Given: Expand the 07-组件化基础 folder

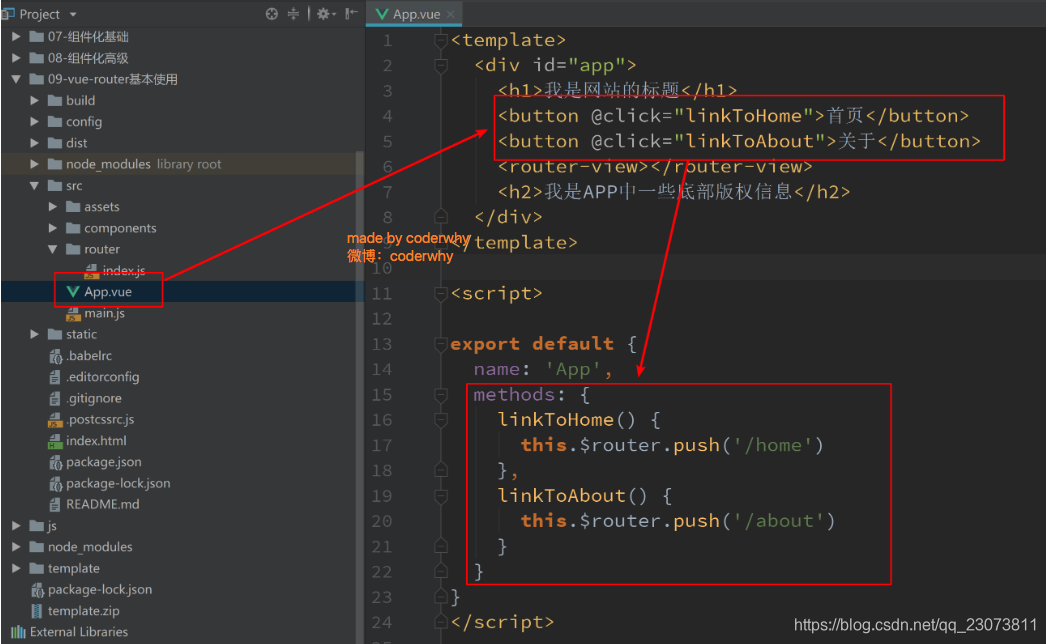Looking at the screenshot, I should pyautogui.click(x=16, y=37).
